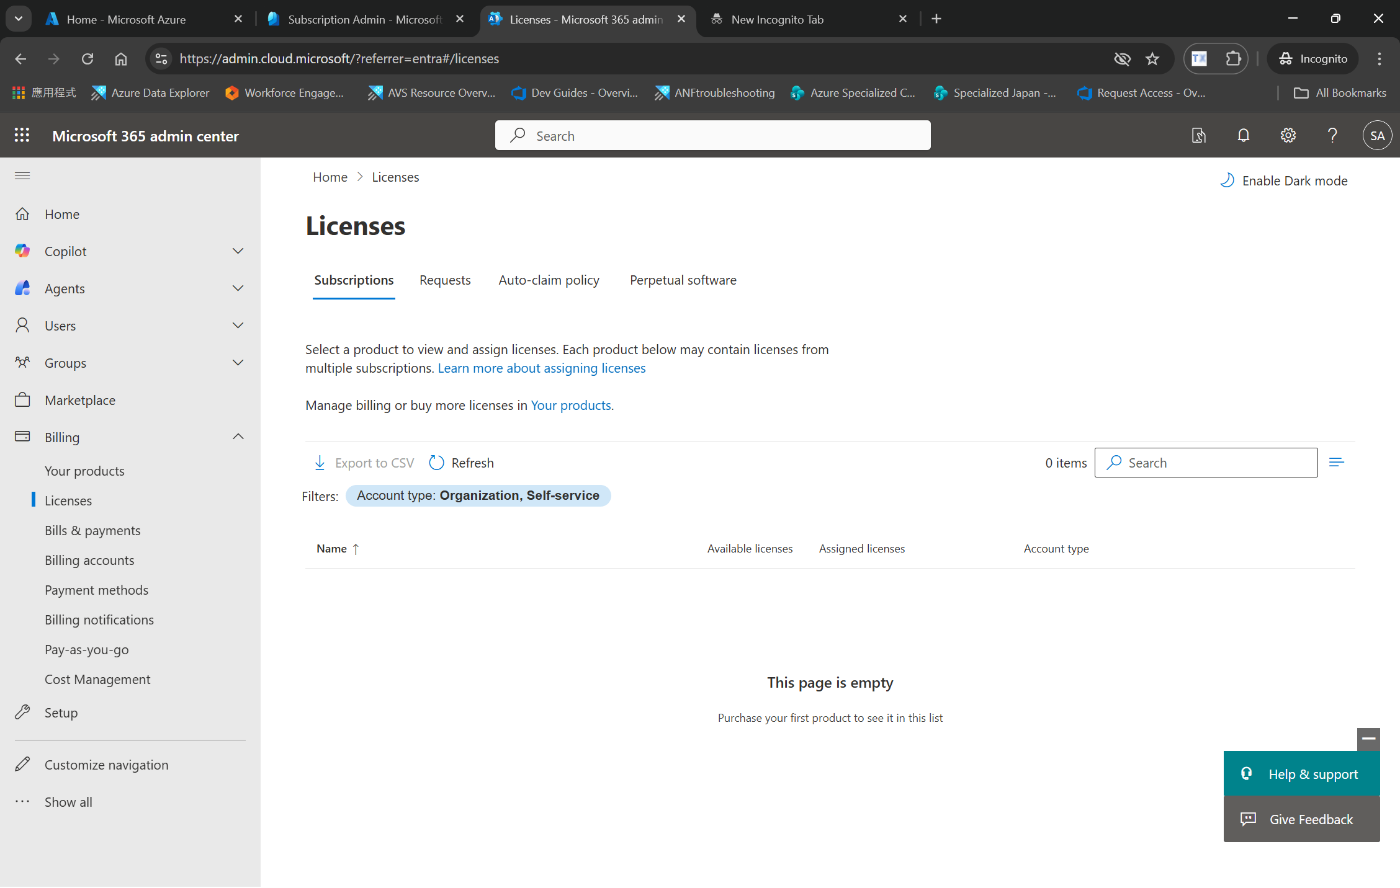The image size is (1400, 888).
Task: Expand the Copilot navigation section
Action: click(x=238, y=251)
